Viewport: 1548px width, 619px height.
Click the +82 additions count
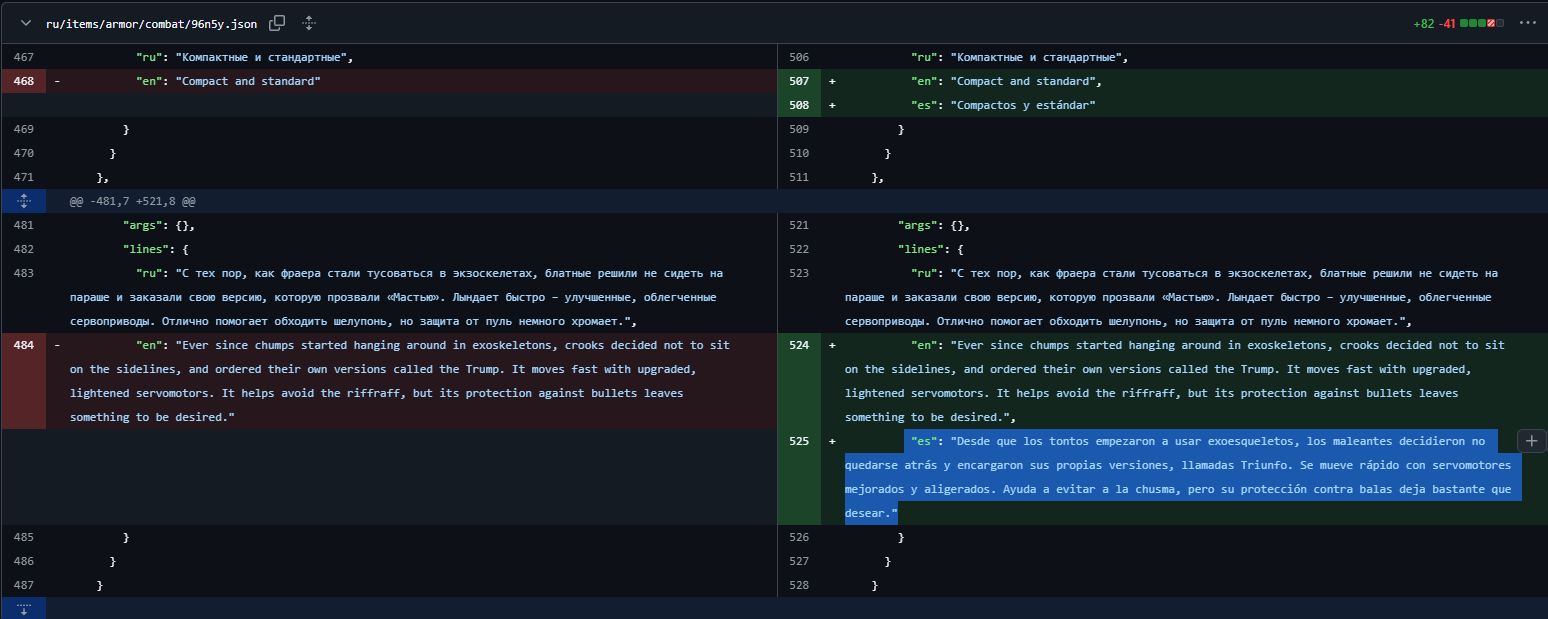[x=1423, y=23]
